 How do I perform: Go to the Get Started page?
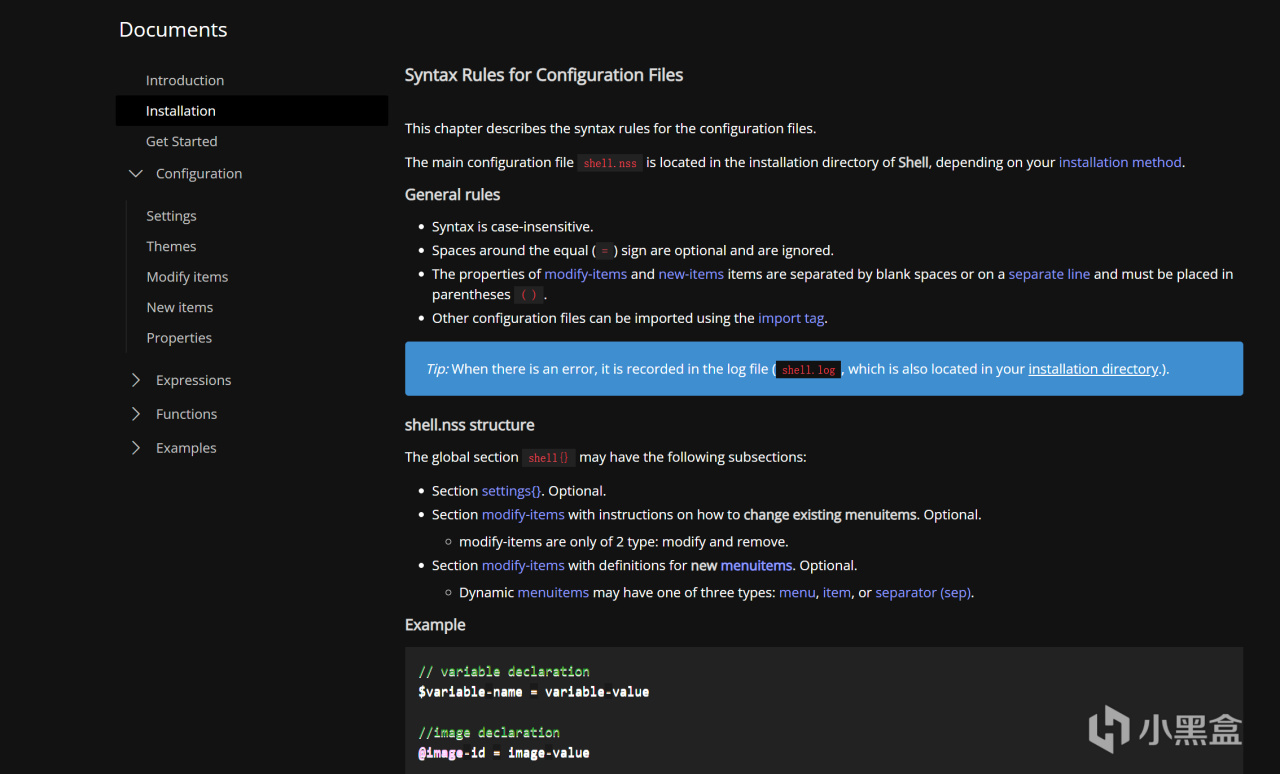182,142
